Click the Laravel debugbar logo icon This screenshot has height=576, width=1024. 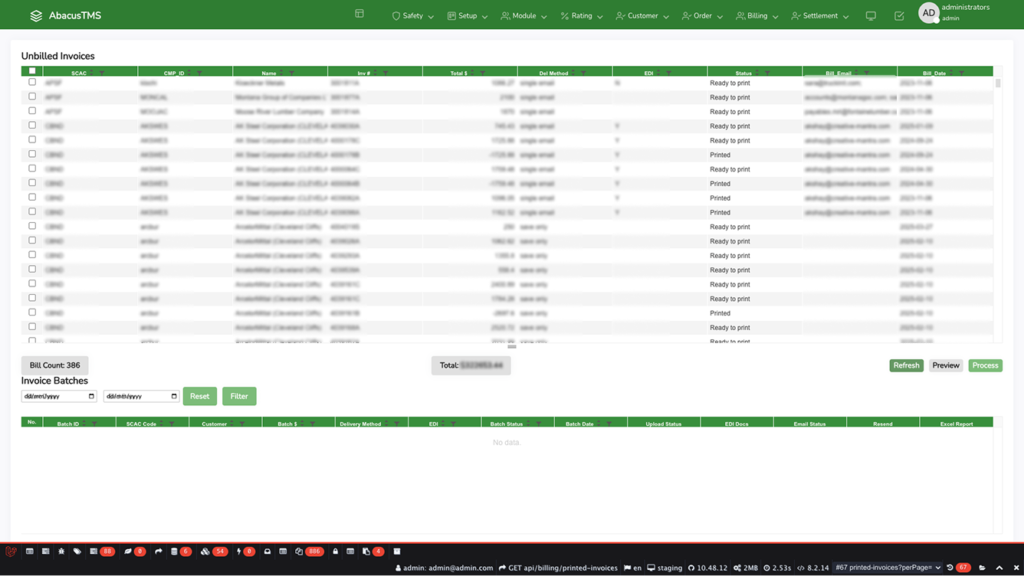[x=11, y=551]
